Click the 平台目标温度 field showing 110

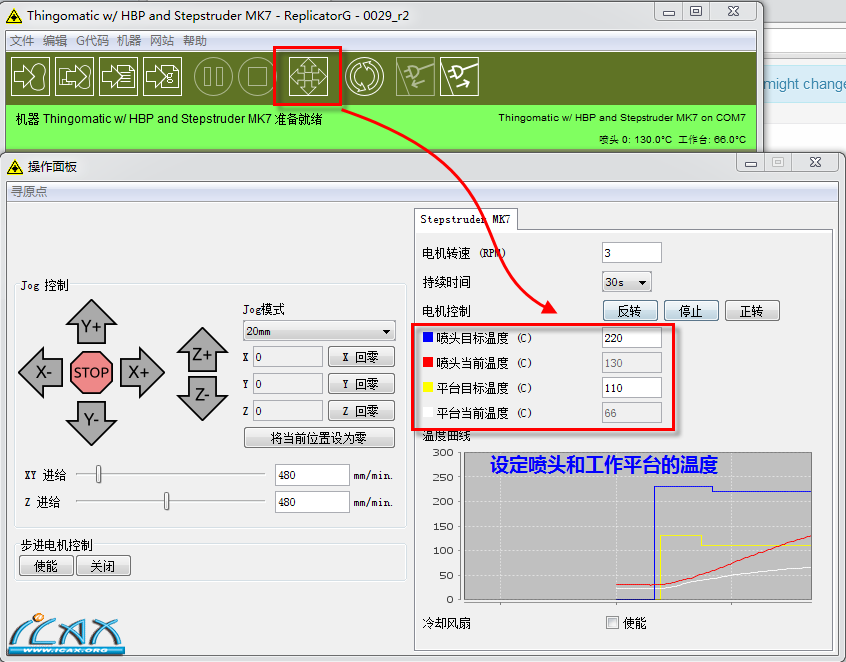pyautogui.click(x=631, y=388)
